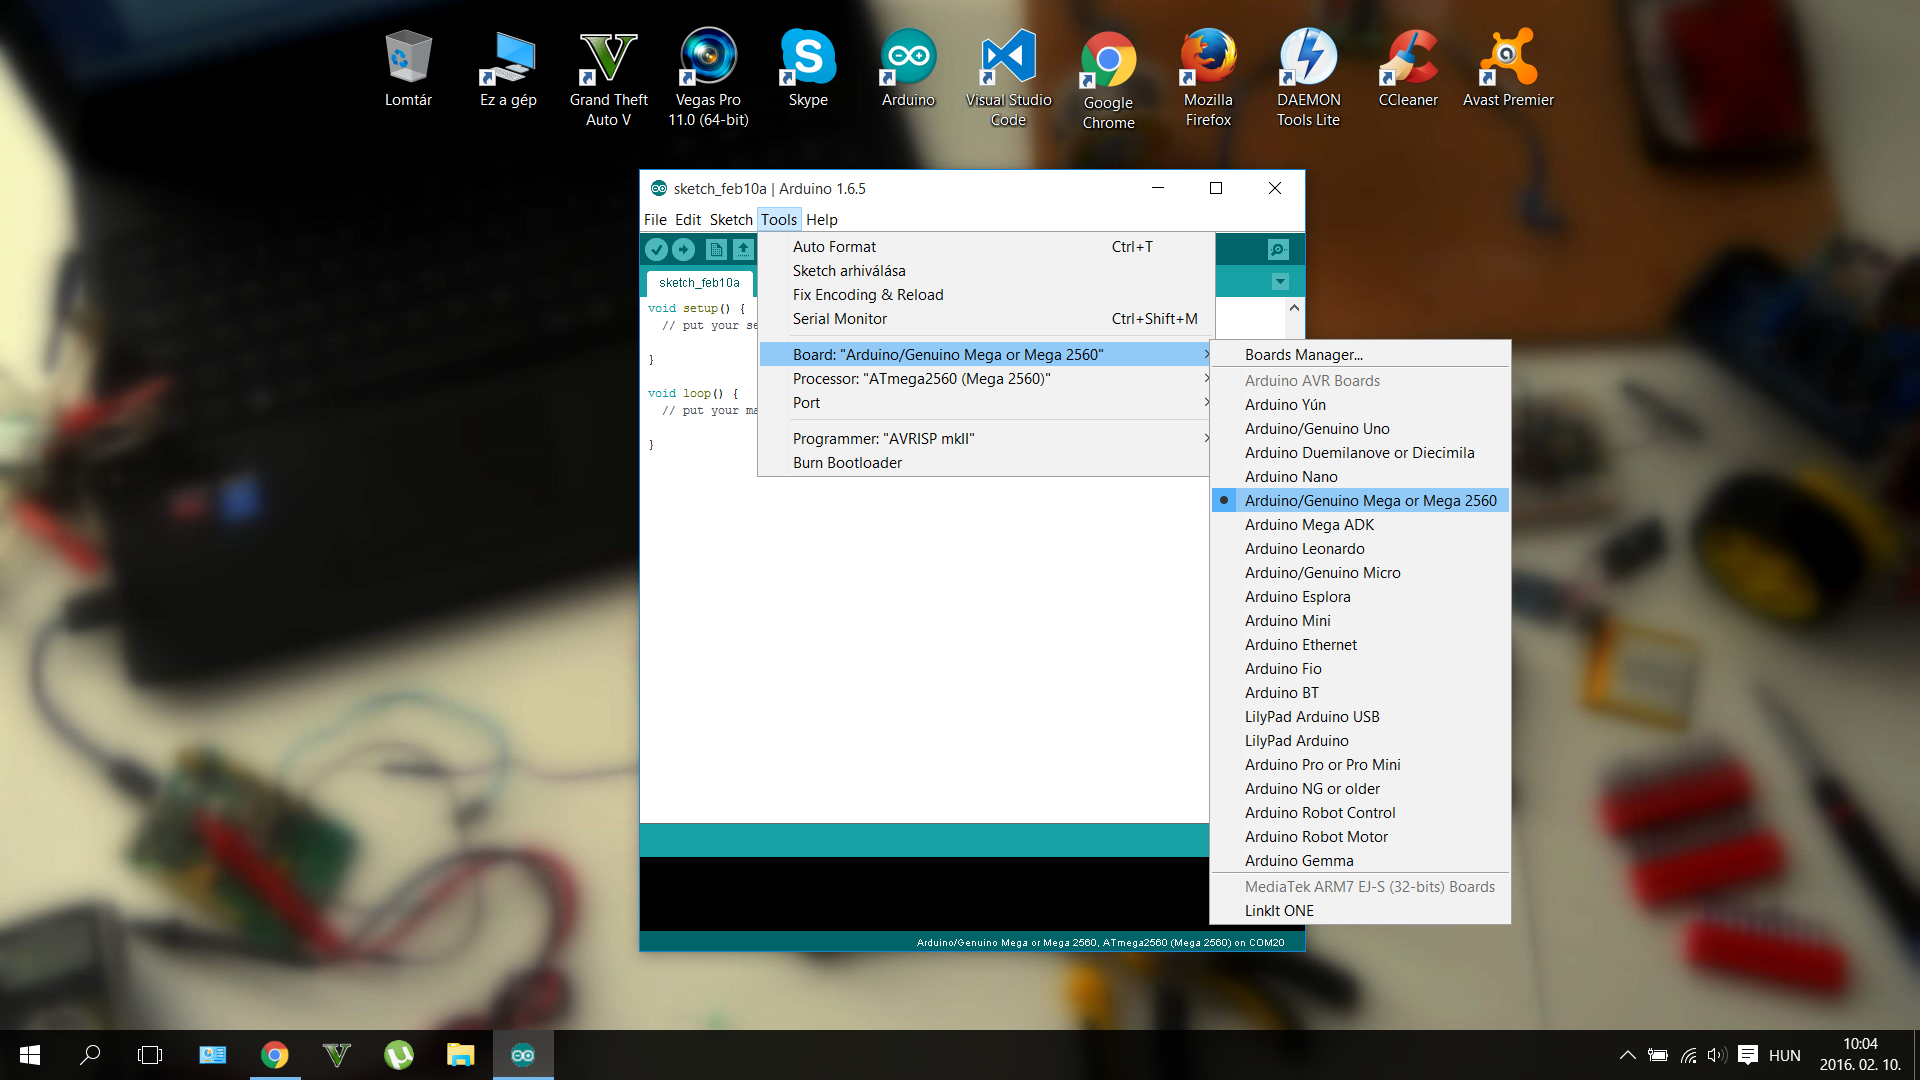The height and width of the screenshot is (1080, 1920).
Task: Choose Arduino Nano as the board
Action: coord(1290,477)
